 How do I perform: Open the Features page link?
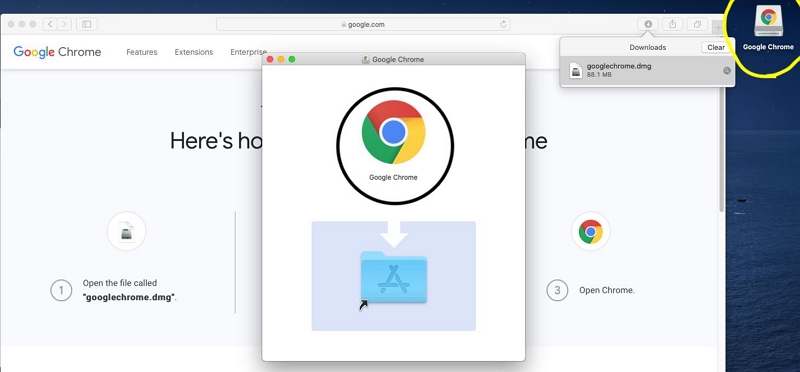point(142,52)
